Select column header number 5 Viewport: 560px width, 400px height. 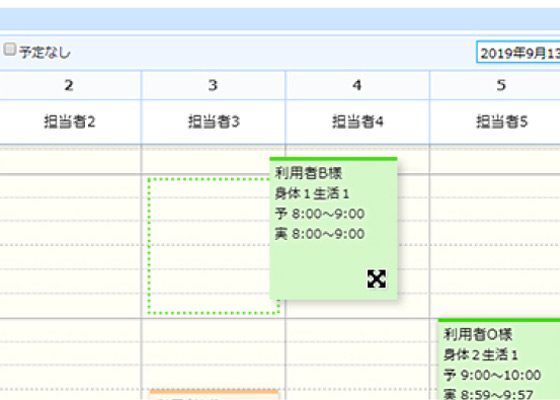coord(501,85)
